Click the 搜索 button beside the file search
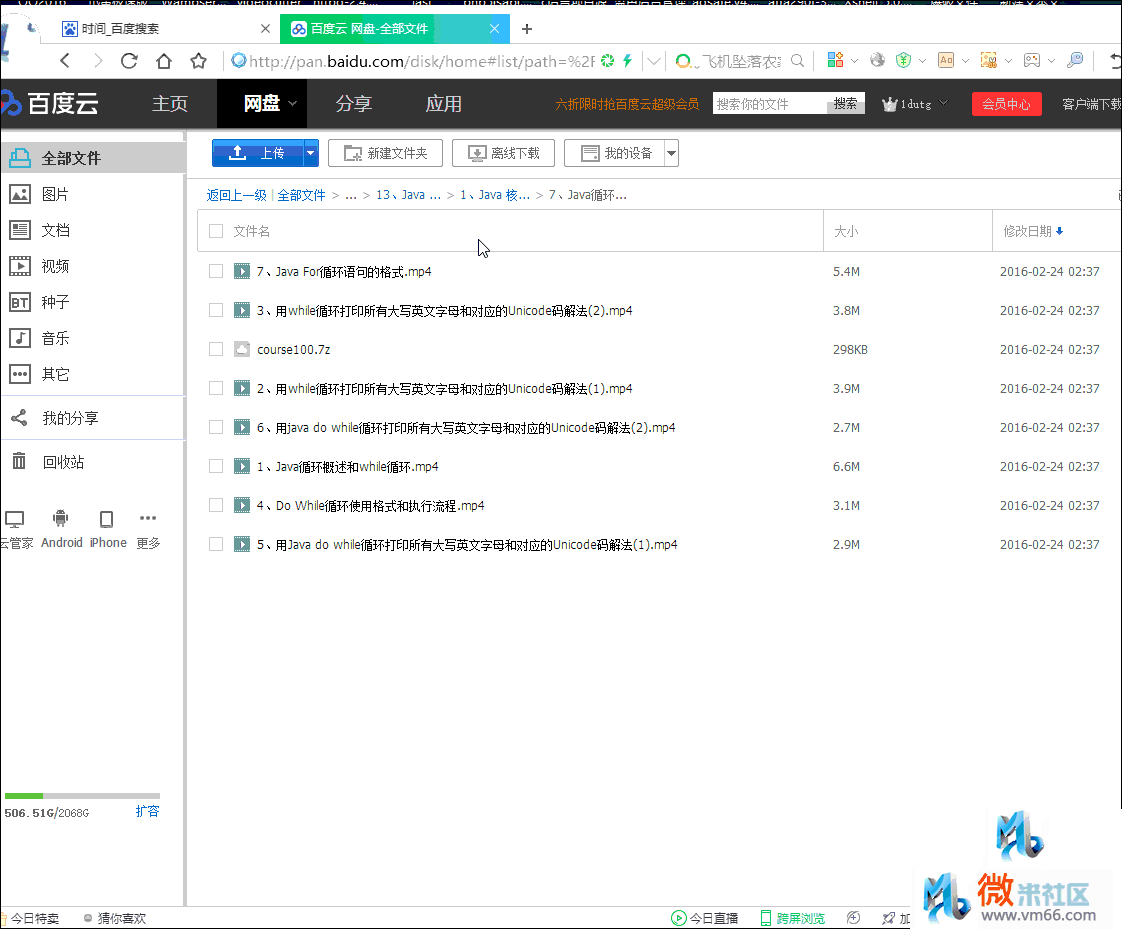The image size is (1122, 929). coord(845,104)
